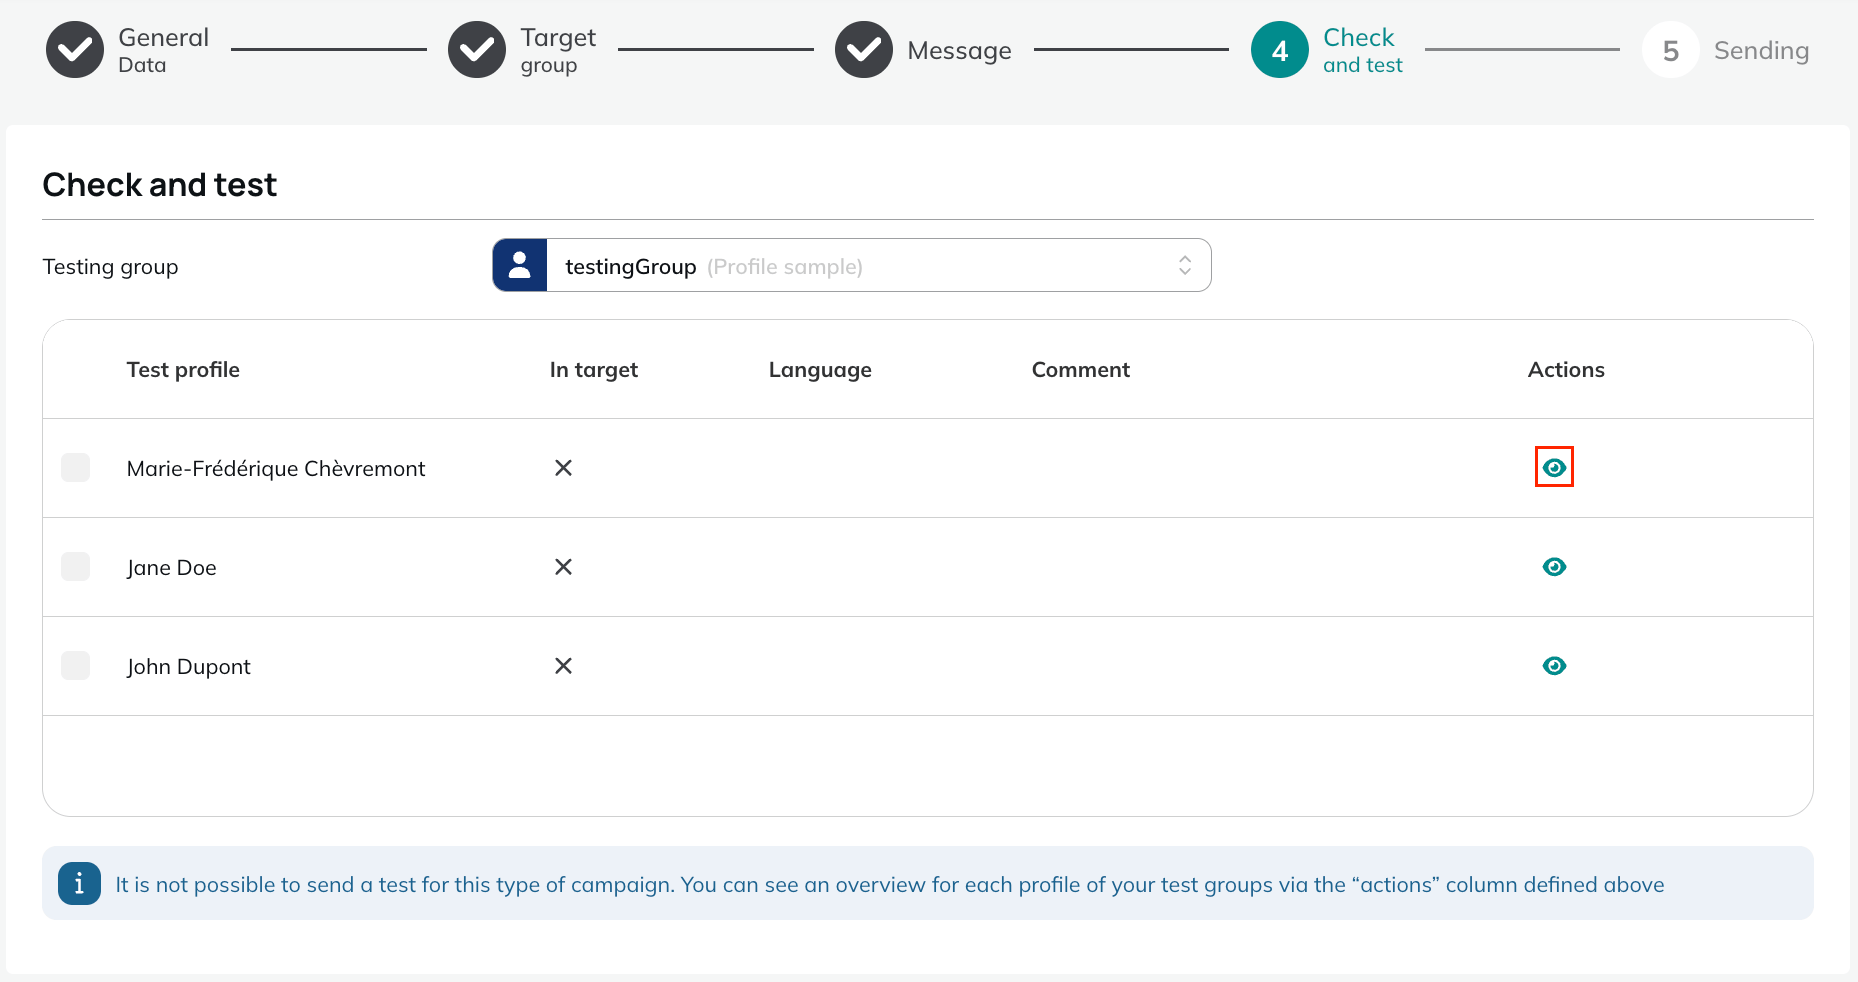Click the info icon in the notice banner

point(79,883)
